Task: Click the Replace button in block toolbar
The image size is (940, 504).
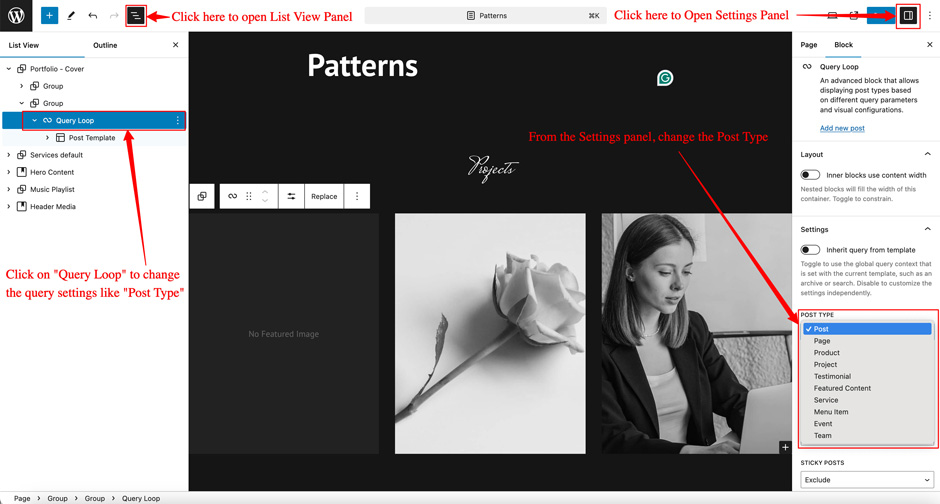Action: tap(324, 196)
